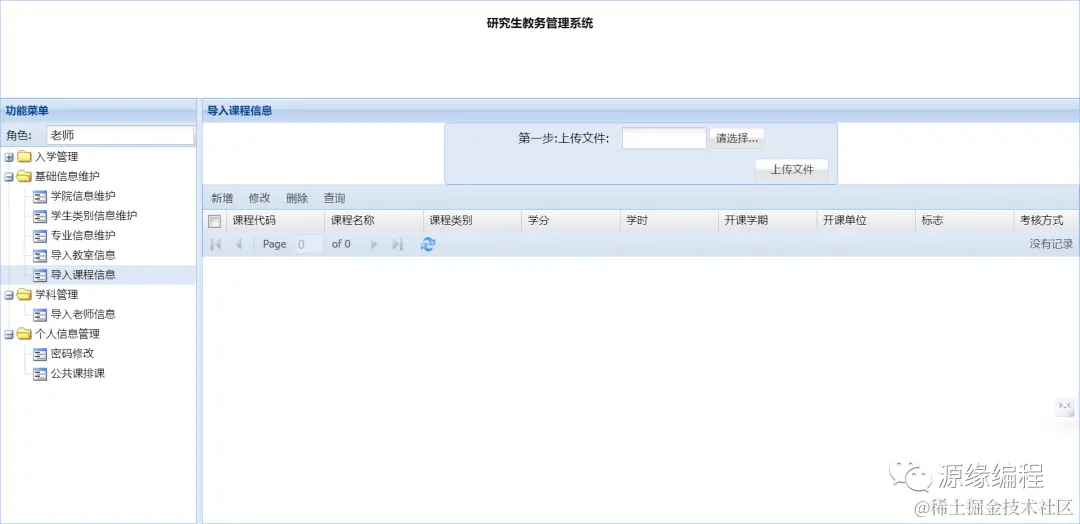The height and width of the screenshot is (524, 1080).
Task: Click the 开课单位 column header
Action: pos(866,221)
